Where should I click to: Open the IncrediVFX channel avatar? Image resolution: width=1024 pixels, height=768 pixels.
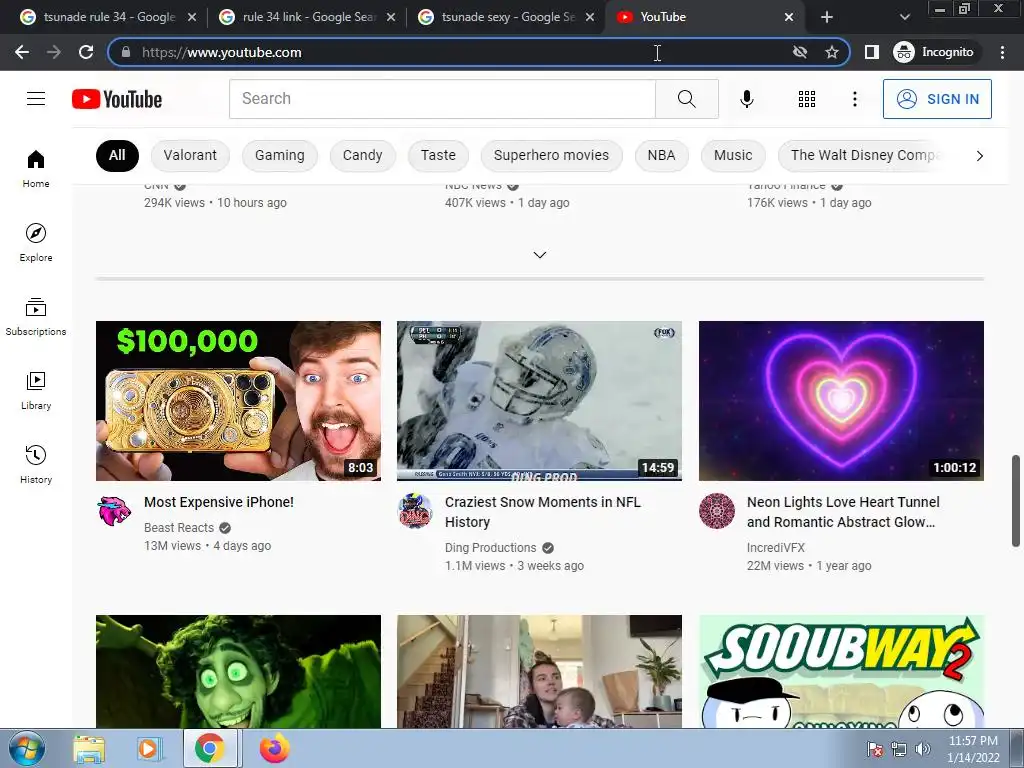click(x=716, y=511)
